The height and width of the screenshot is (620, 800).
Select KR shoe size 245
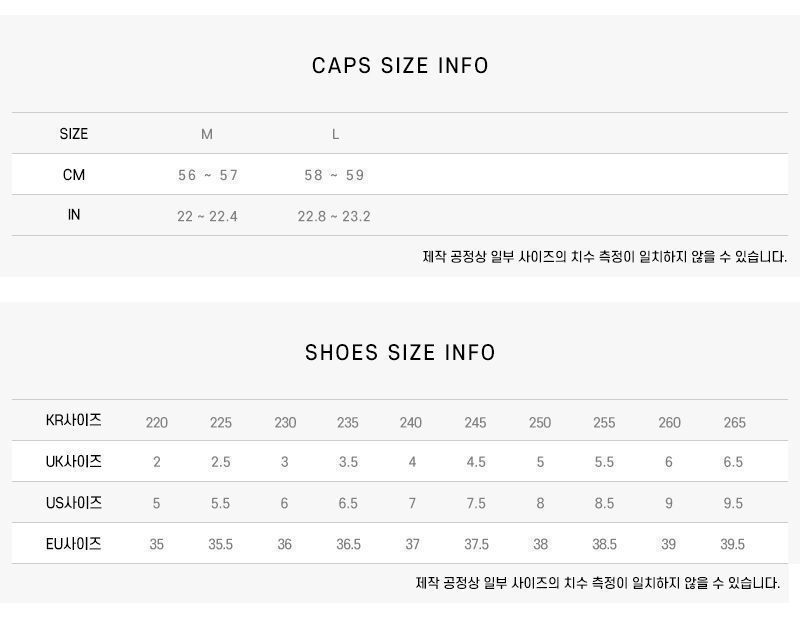tap(475, 422)
